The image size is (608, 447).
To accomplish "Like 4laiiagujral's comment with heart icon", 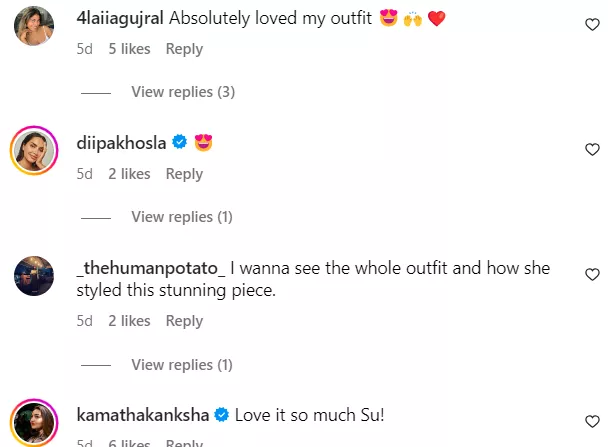I will (590, 25).
